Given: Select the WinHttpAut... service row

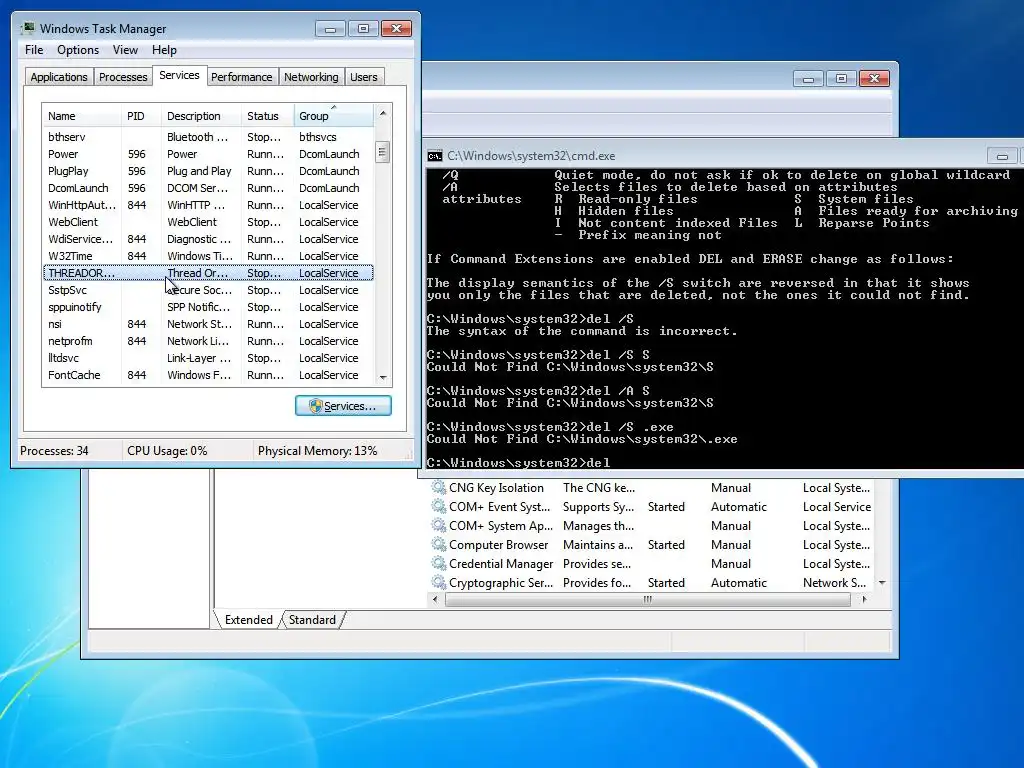Looking at the screenshot, I should pyautogui.click(x=208, y=205).
